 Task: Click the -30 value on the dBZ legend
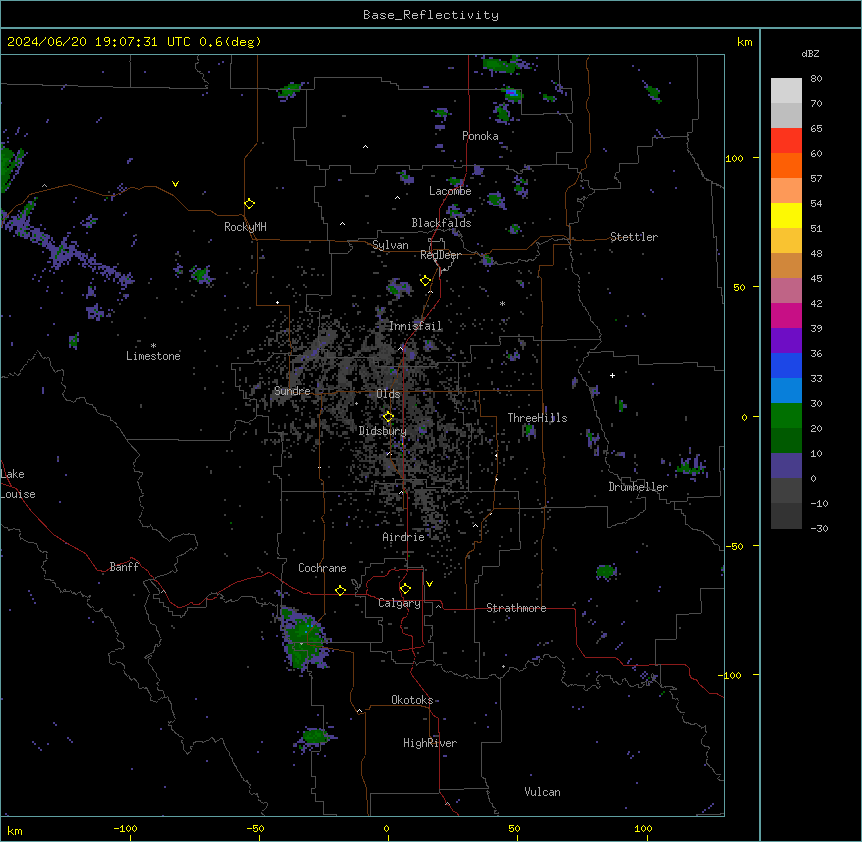(819, 528)
